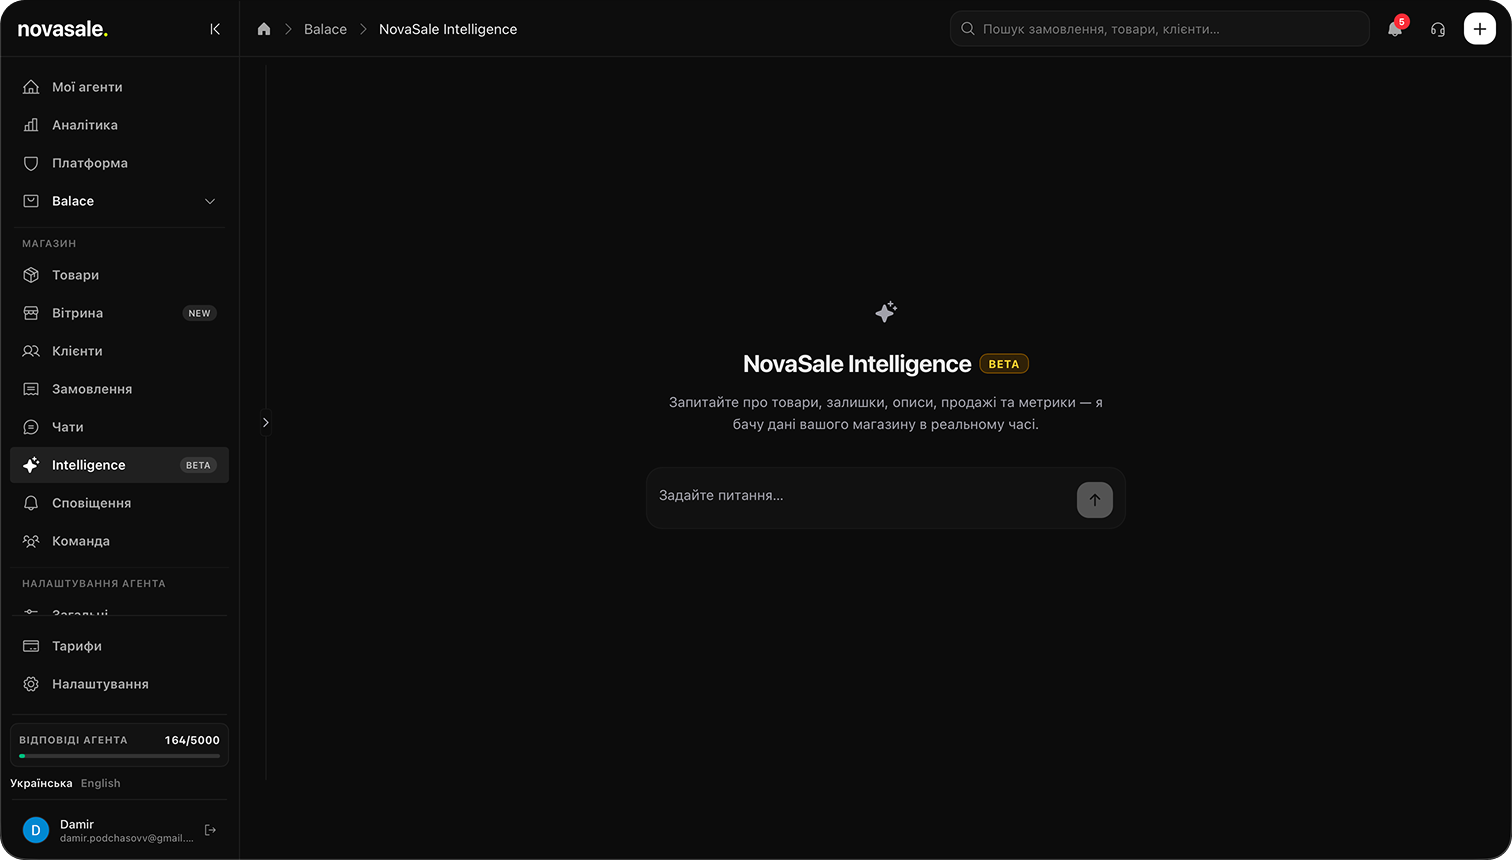Screen dimensions: 1512x860
Task: Open the Клієнти page
Action: pos(119,351)
